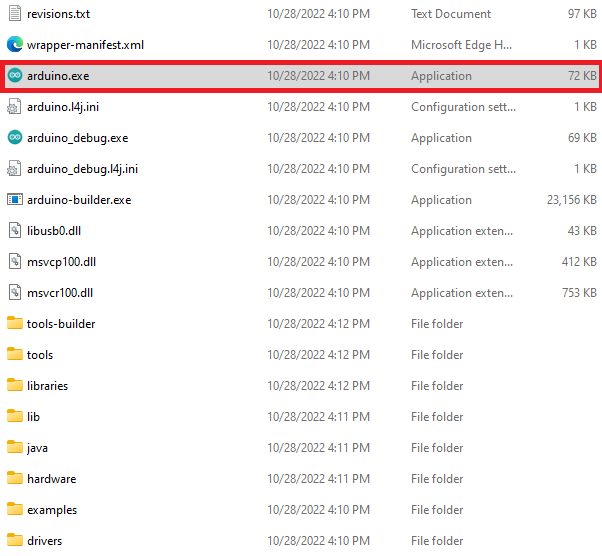Click the arduino-builder.exe file icon
The height and width of the screenshot is (556, 602).
click(x=15, y=200)
